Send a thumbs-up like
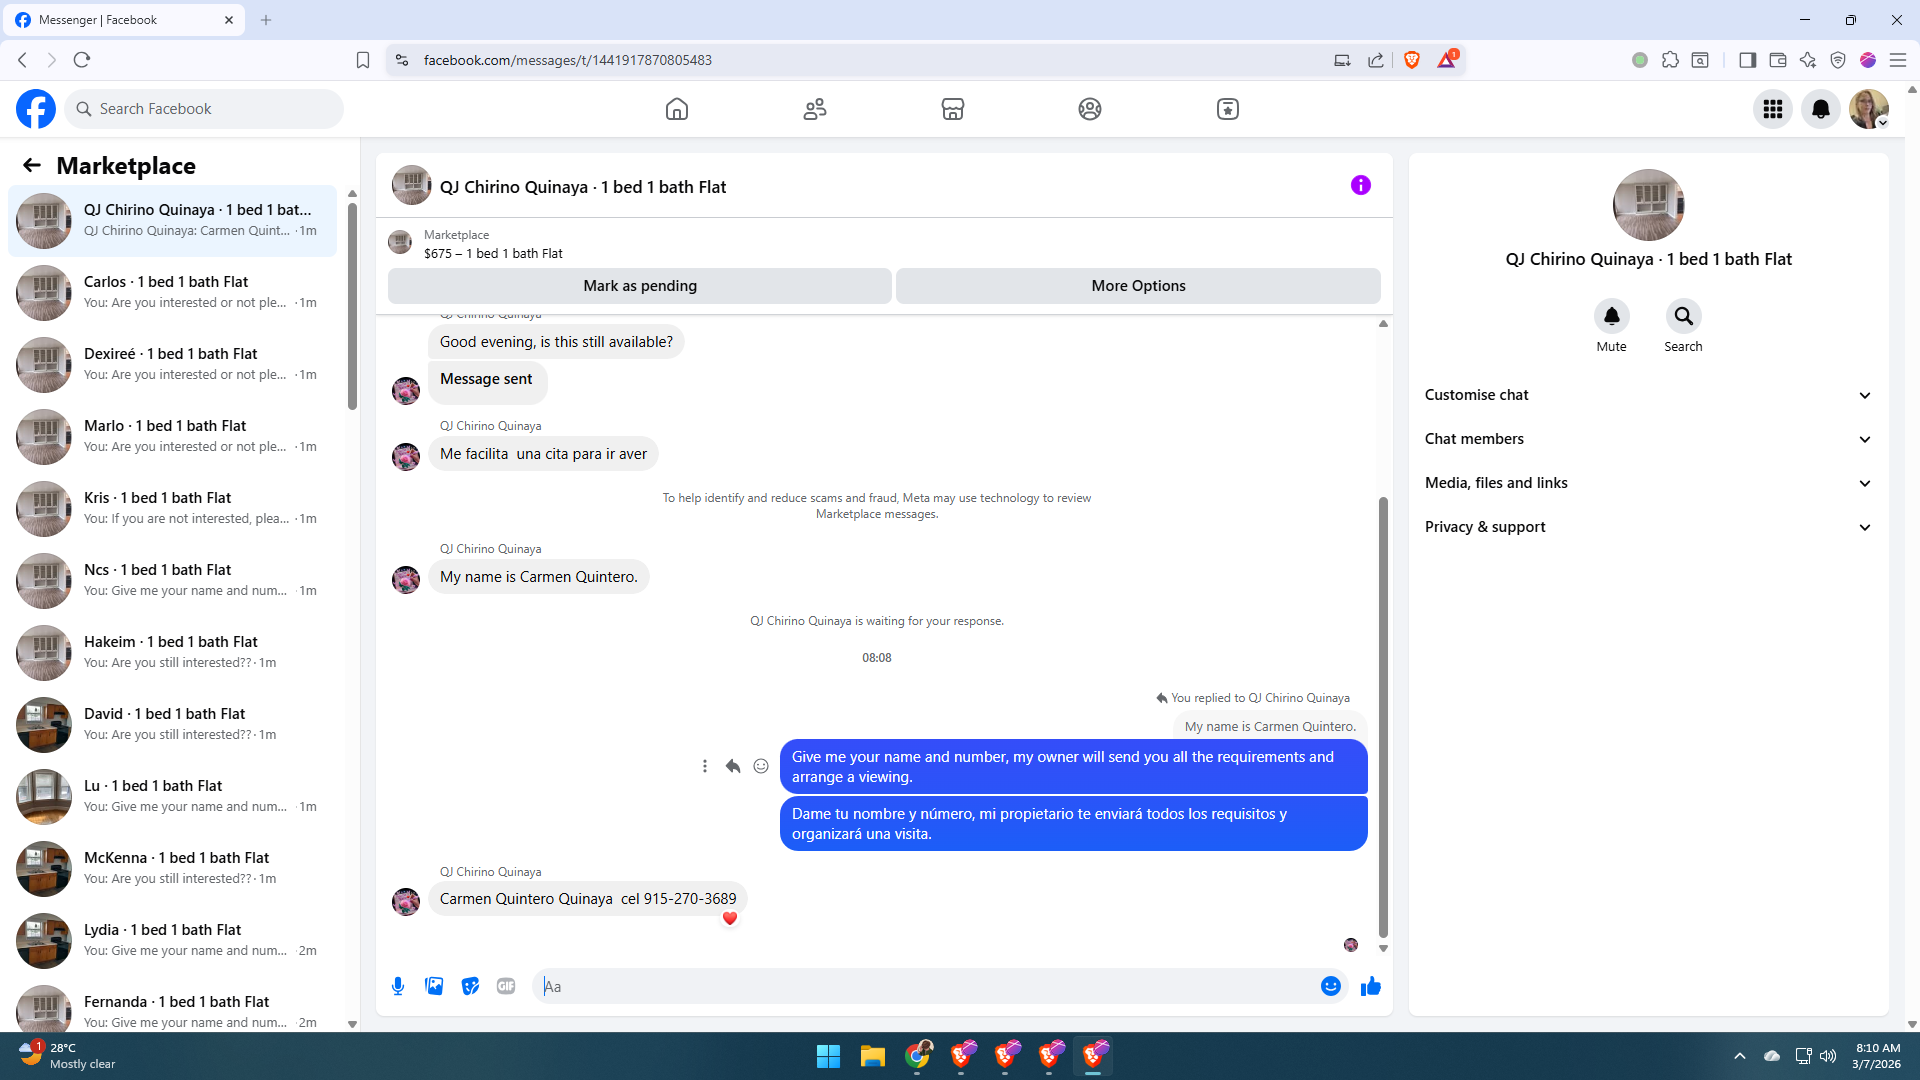1920x1080 pixels. pyautogui.click(x=1371, y=986)
